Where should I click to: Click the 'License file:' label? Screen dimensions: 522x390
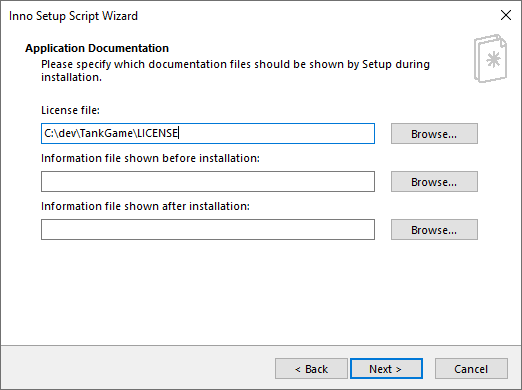click(70, 110)
